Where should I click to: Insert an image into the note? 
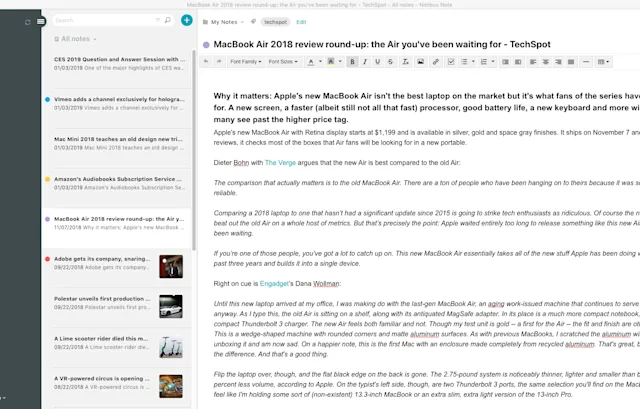(x=420, y=62)
